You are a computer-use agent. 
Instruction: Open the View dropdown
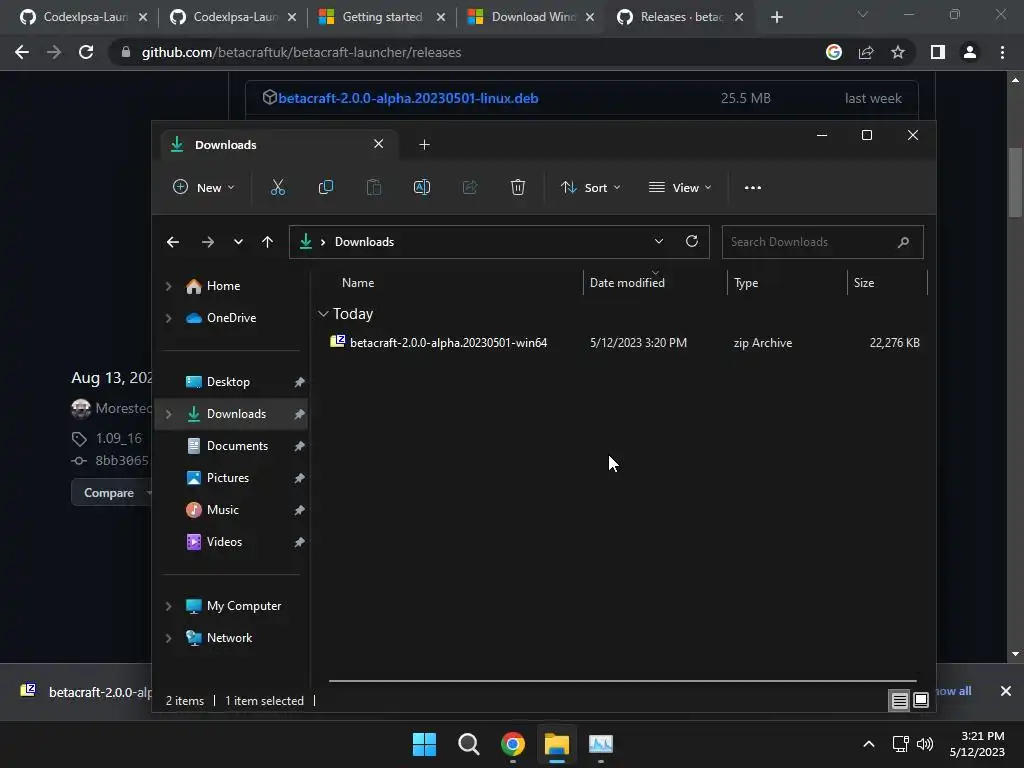coord(680,187)
